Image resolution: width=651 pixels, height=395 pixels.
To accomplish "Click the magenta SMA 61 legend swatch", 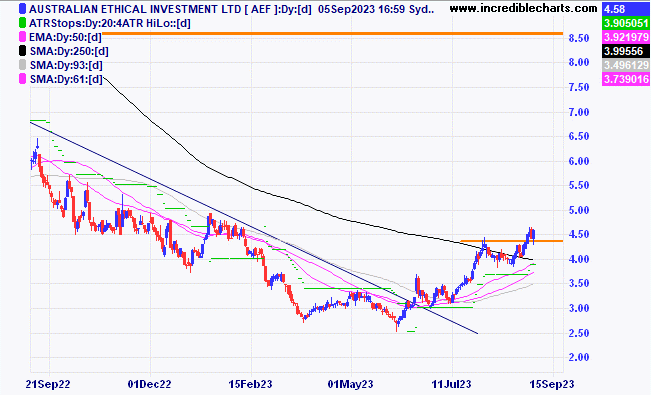I will (22, 79).
